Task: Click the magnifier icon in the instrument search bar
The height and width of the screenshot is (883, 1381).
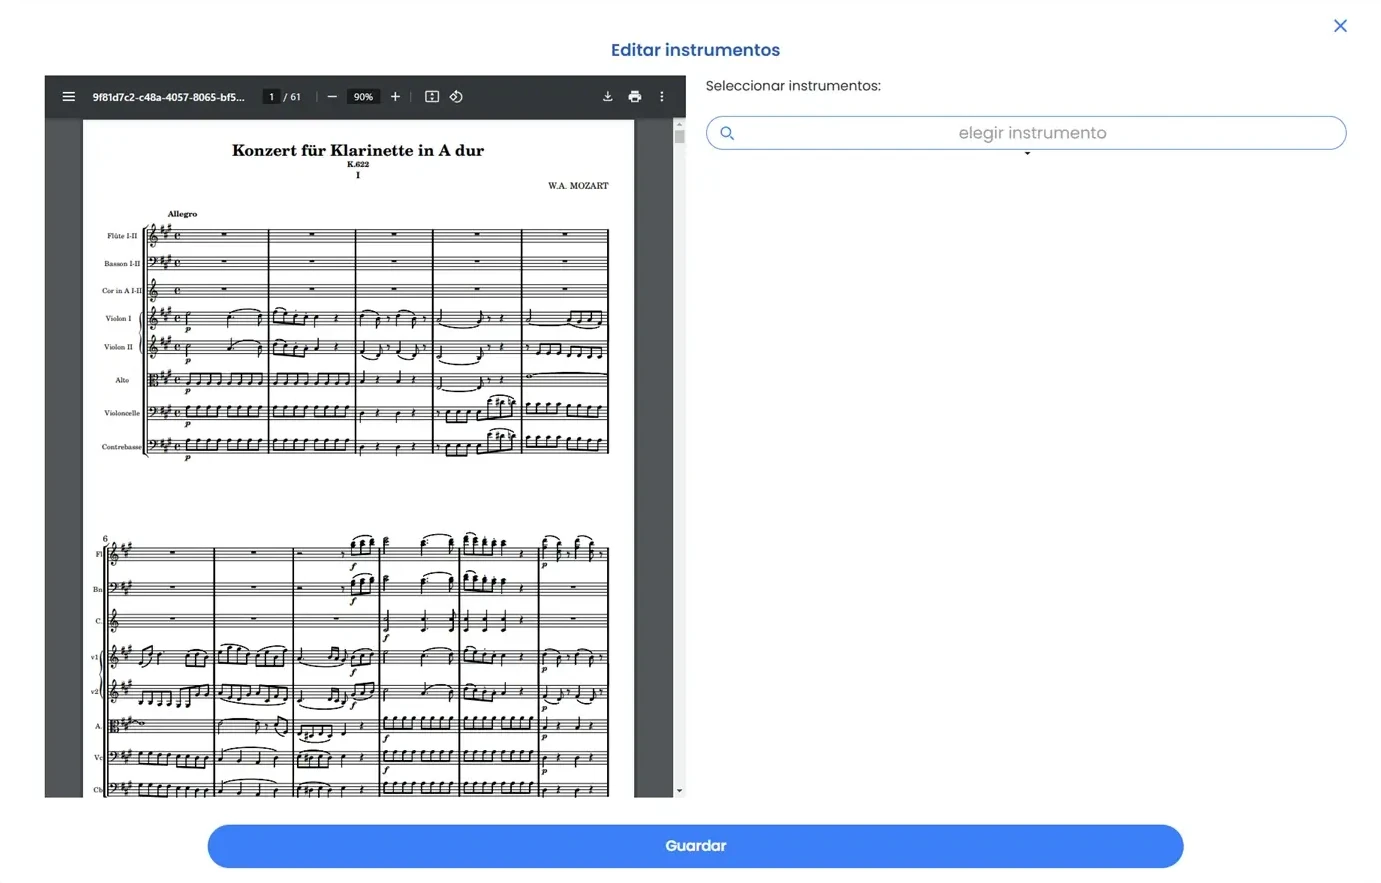Action: point(727,132)
